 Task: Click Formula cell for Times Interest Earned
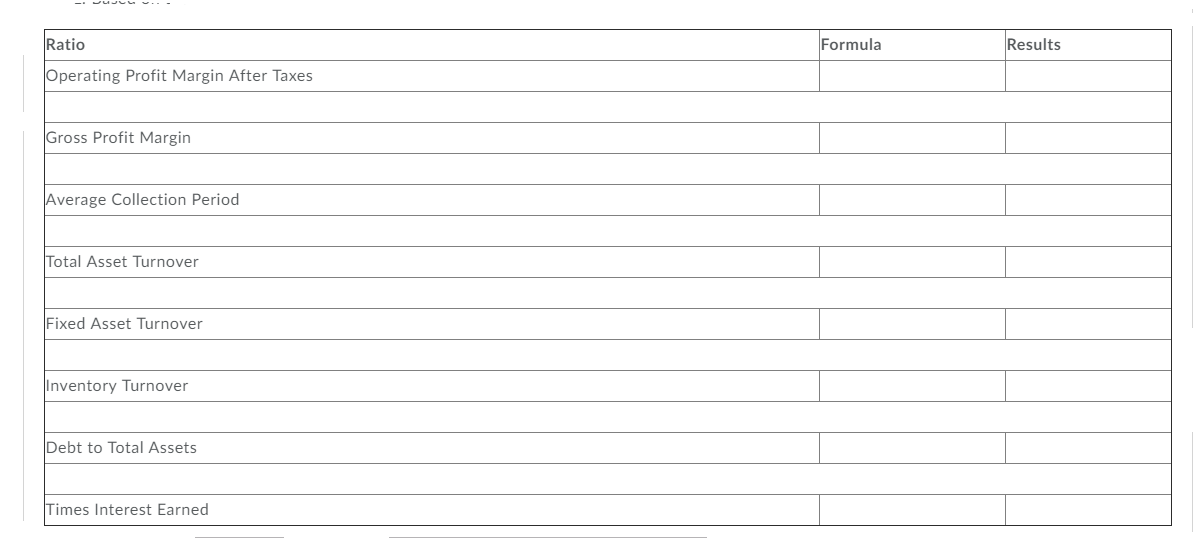tap(912, 510)
